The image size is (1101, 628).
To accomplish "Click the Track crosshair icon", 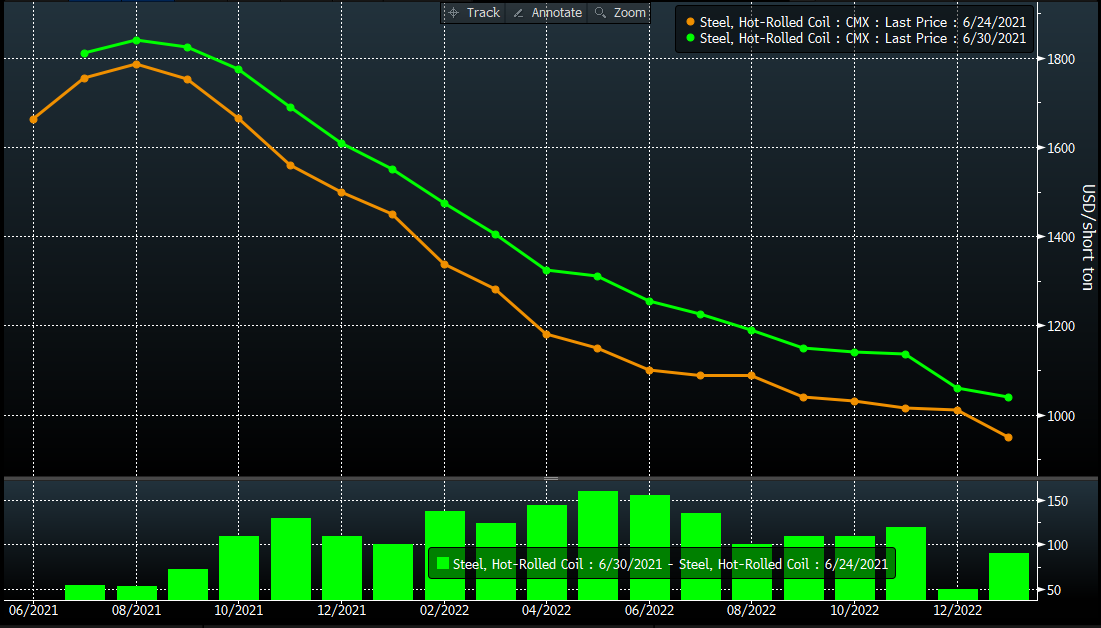I will [x=453, y=13].
